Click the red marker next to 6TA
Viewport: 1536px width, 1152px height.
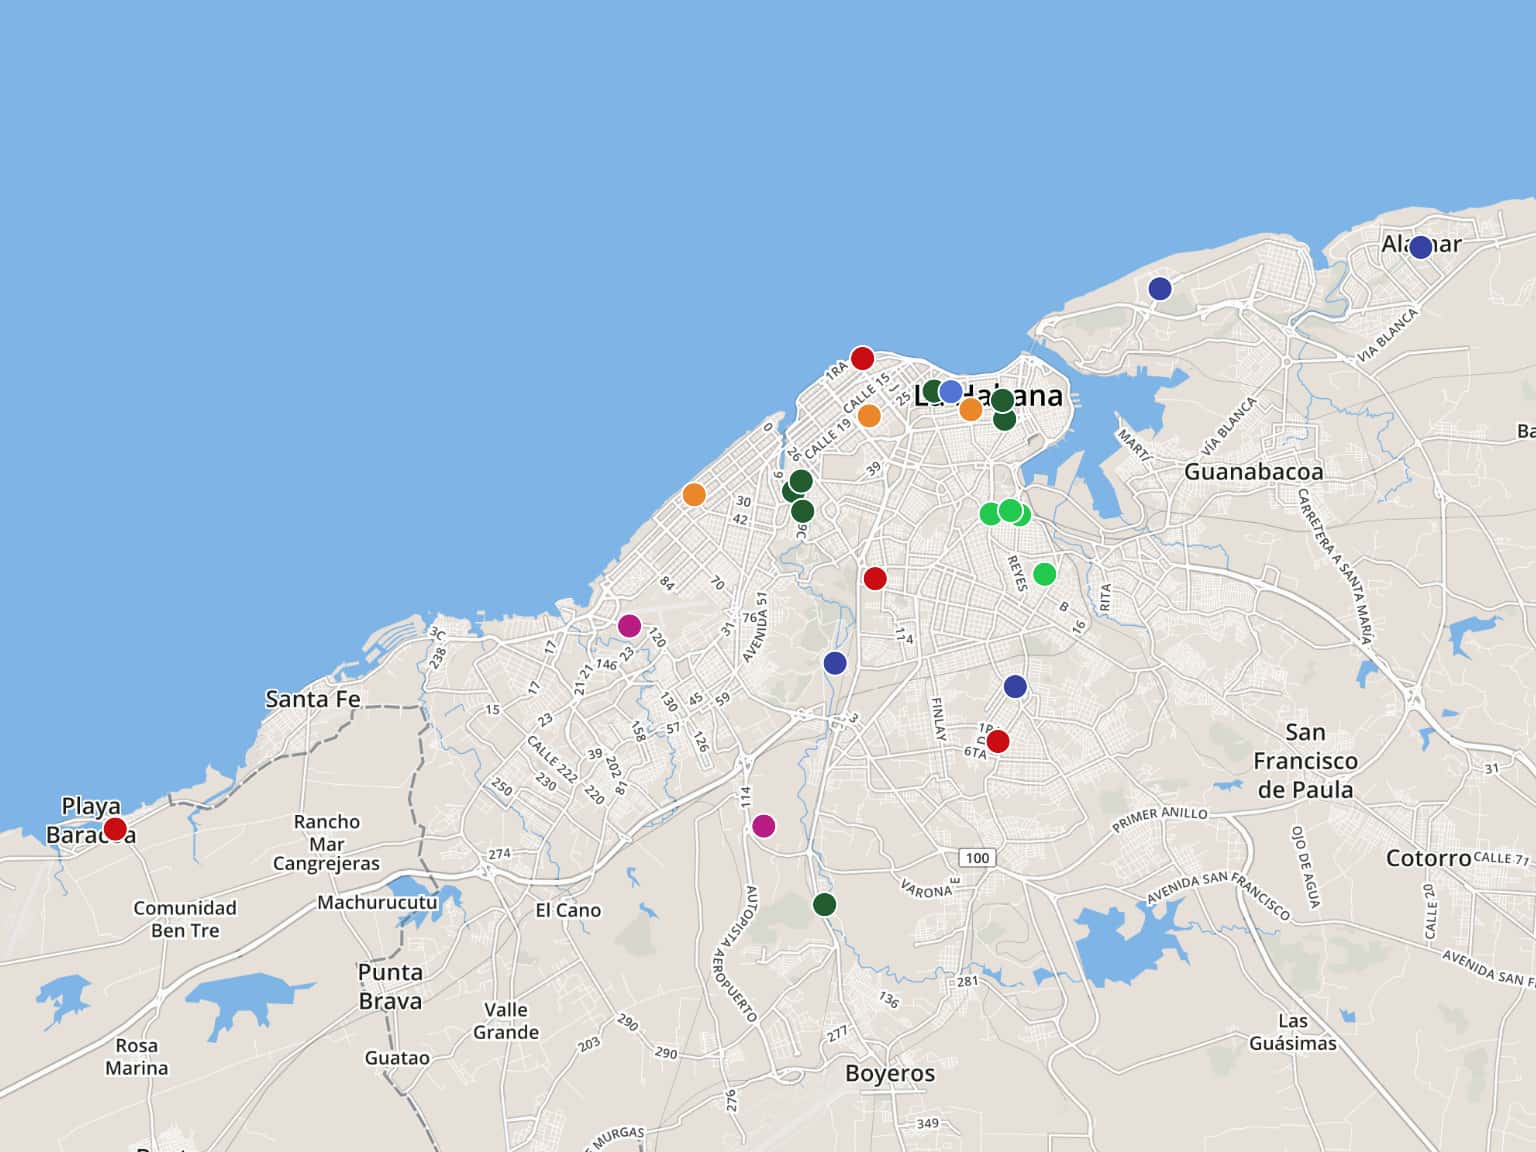coord(997,741)
